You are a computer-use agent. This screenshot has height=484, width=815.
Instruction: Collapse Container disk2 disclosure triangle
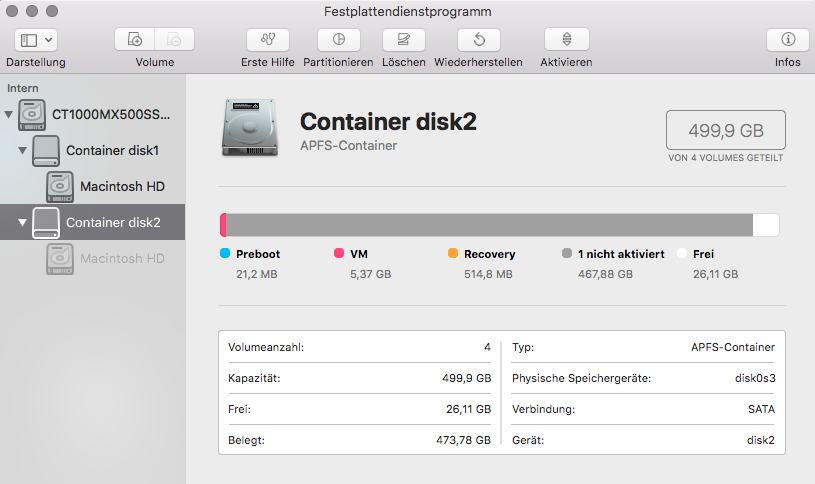click(x=23, y=223)
